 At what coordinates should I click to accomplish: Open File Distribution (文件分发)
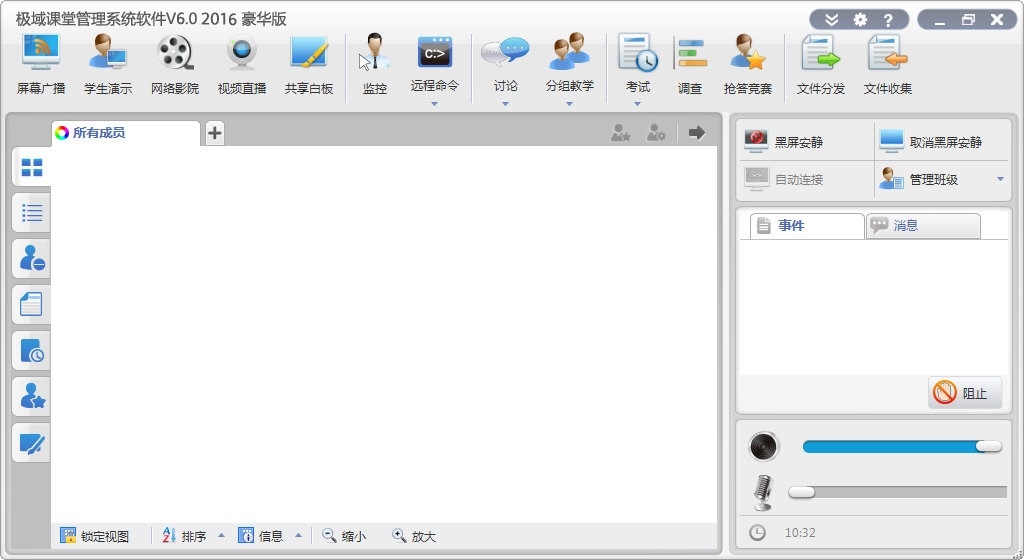[x=821, y=65]
